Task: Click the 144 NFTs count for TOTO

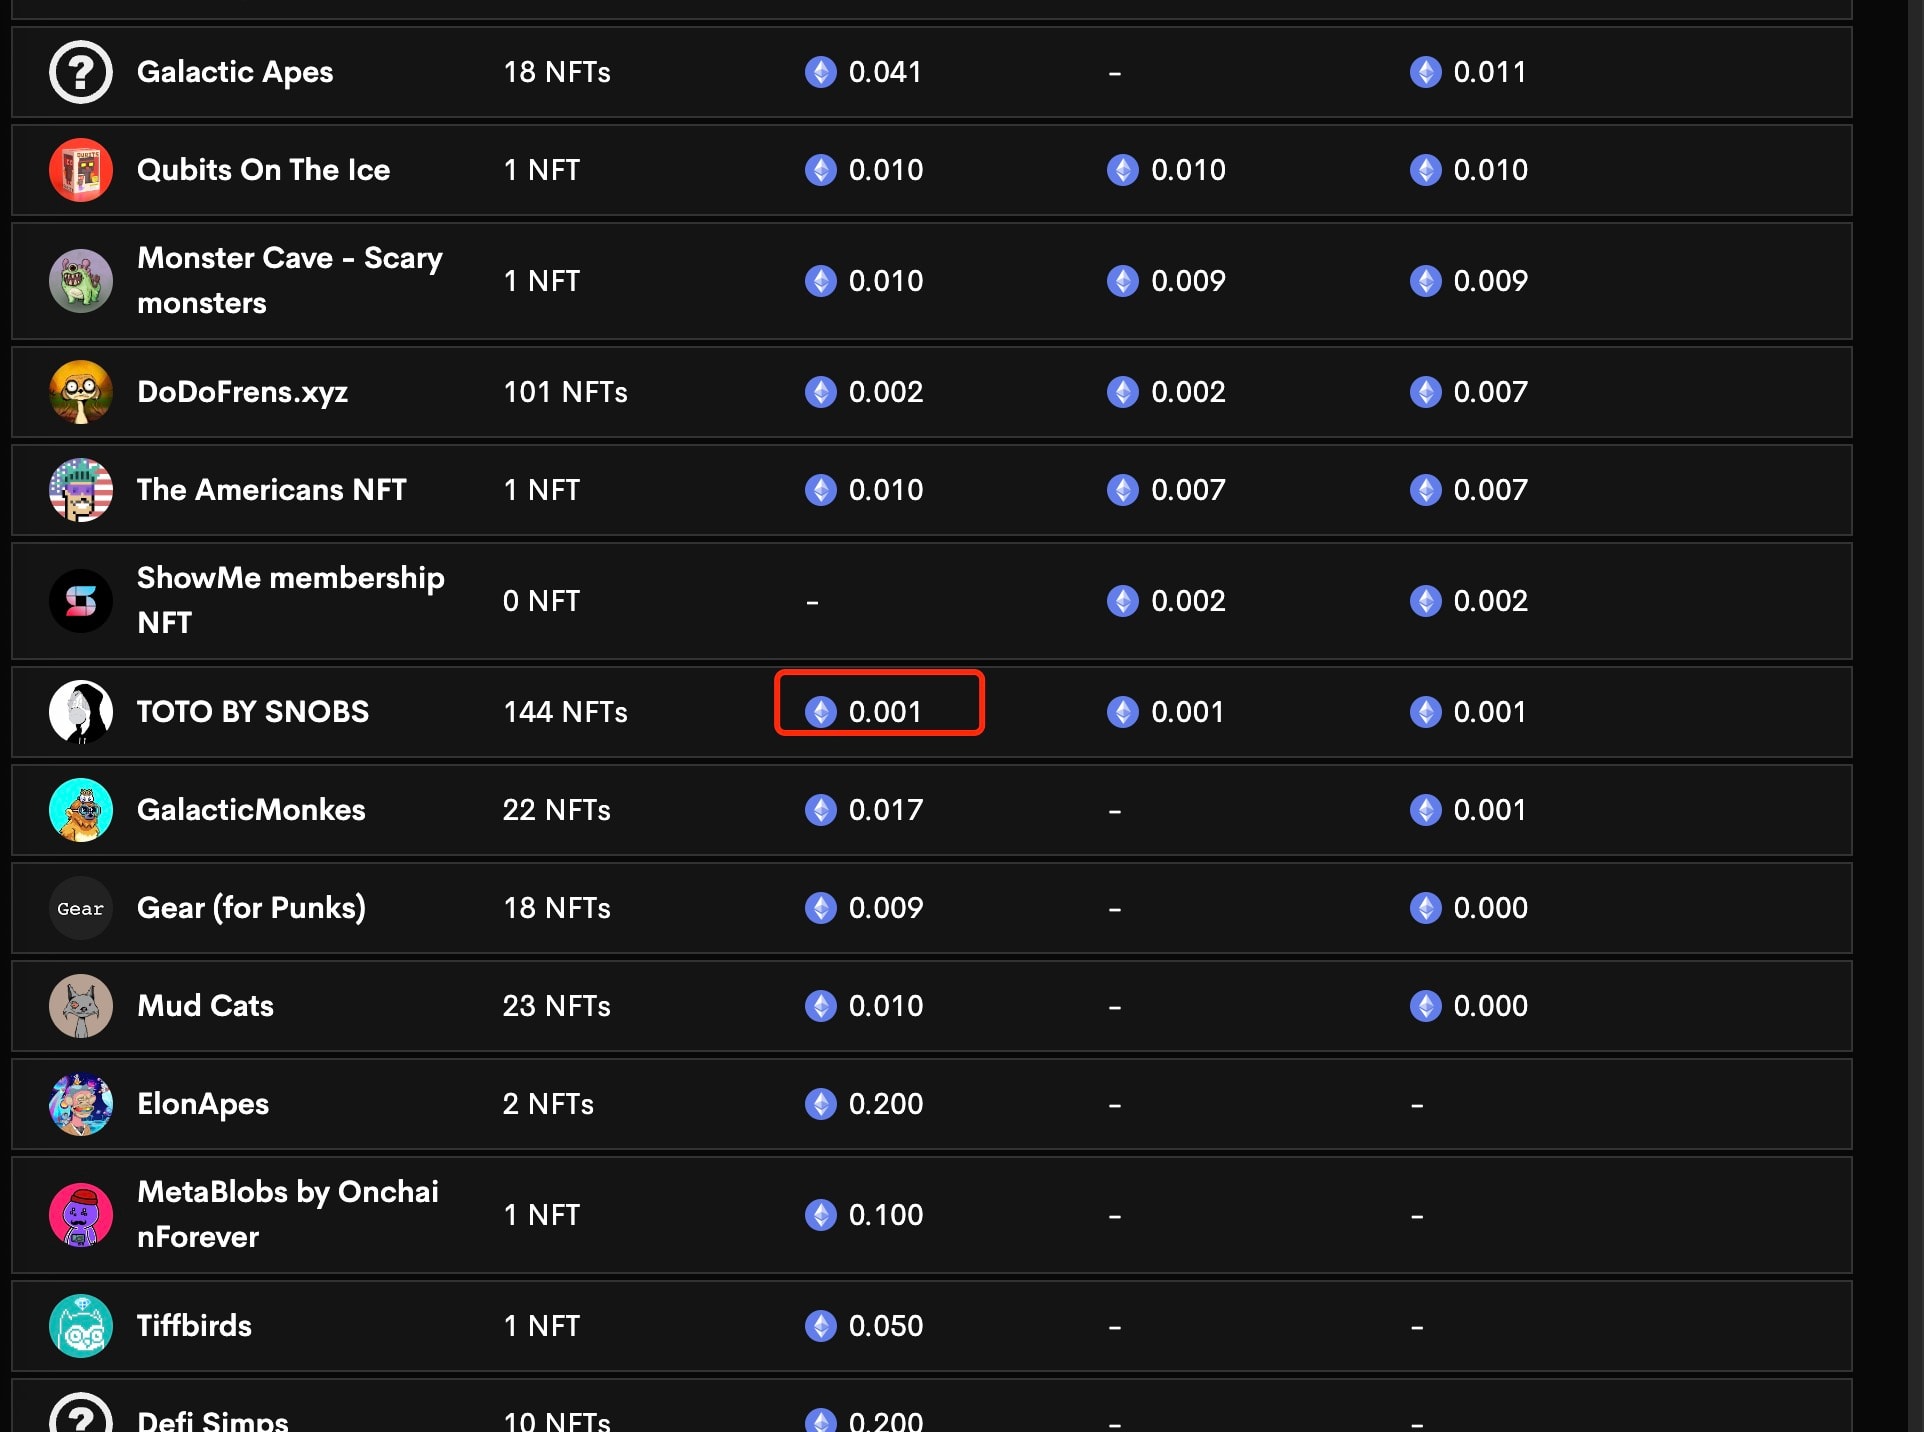Action: (x=565, y=712)
